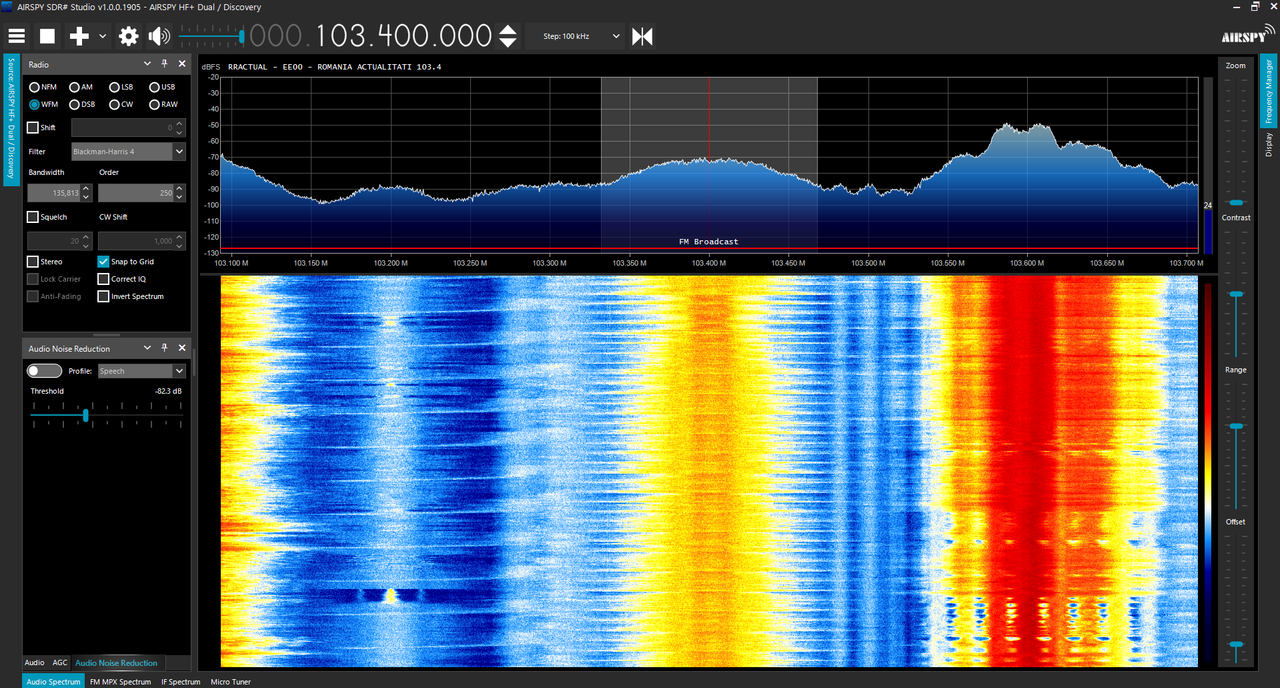This screenshot has height=688, width=1280.
Task: Click the 103.200 M axis label
Action: (x=390, y=263)
